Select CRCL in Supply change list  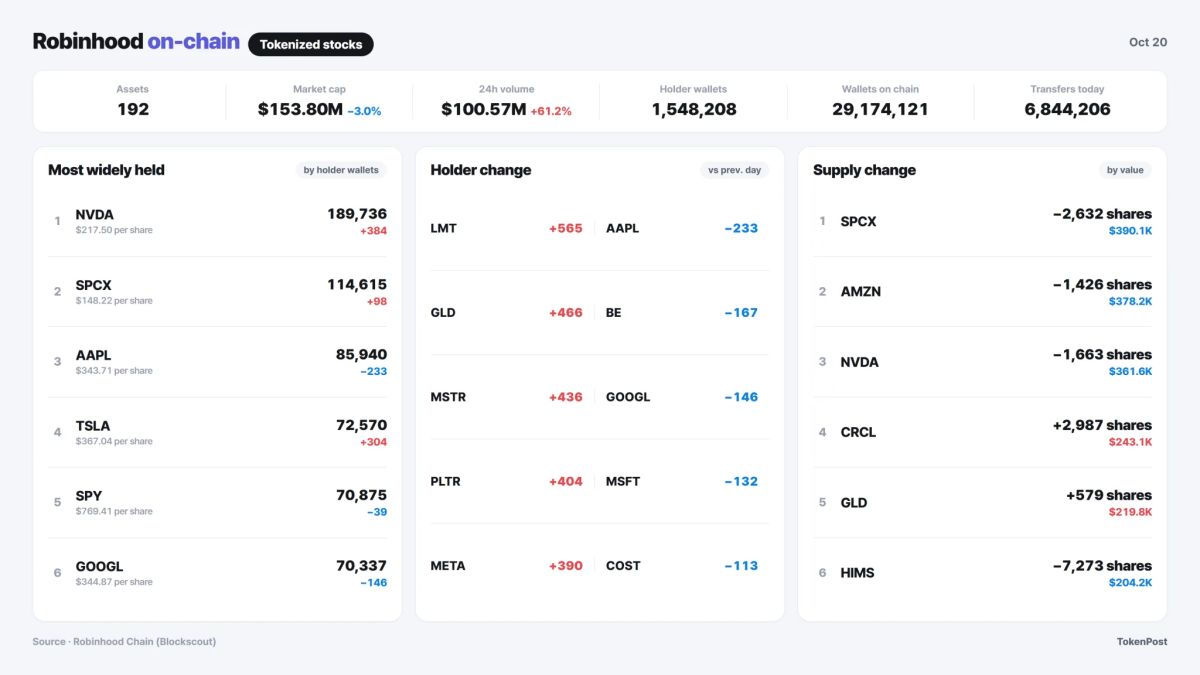coord(858,432)
